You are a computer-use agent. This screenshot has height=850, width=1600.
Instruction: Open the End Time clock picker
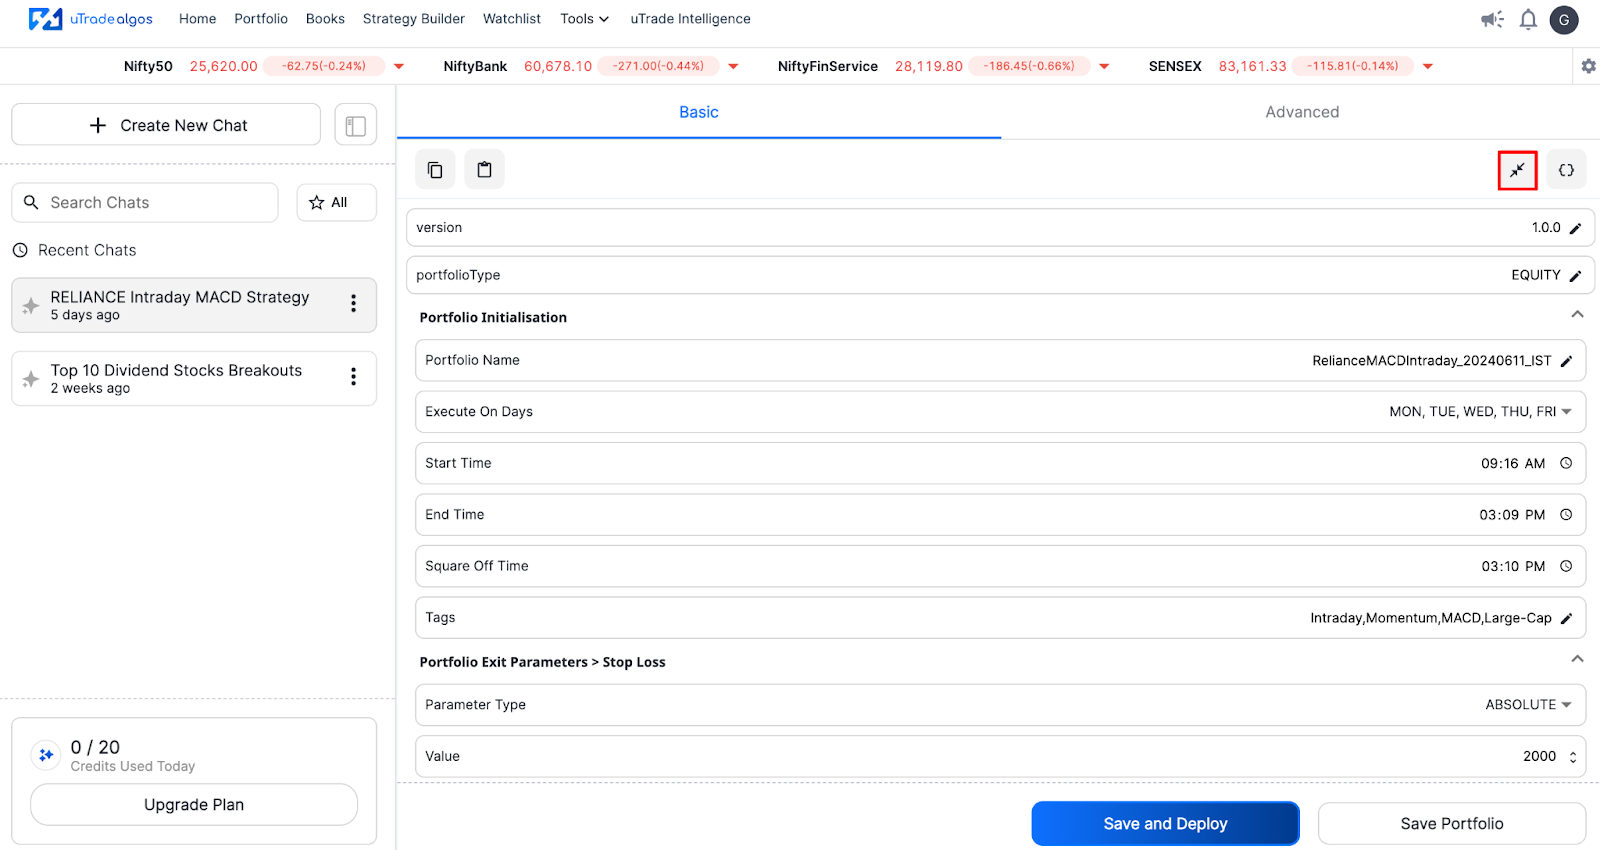1566,514
